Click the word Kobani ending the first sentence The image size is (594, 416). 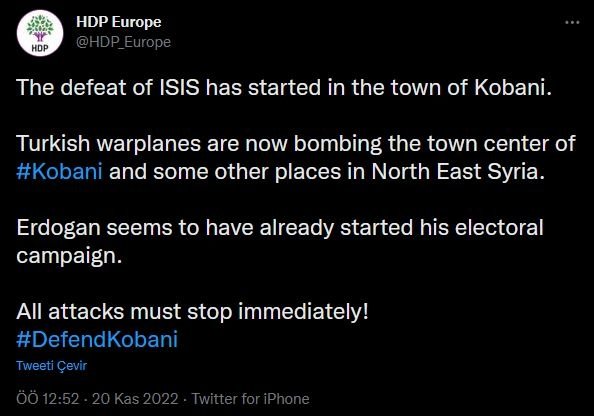tap(513, 88)
